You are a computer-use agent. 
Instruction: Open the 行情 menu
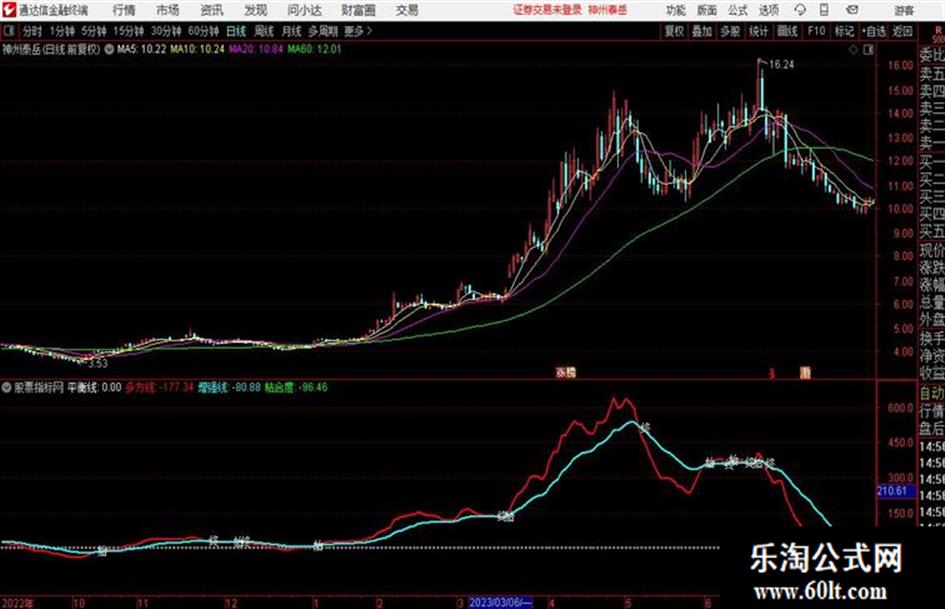124,10
